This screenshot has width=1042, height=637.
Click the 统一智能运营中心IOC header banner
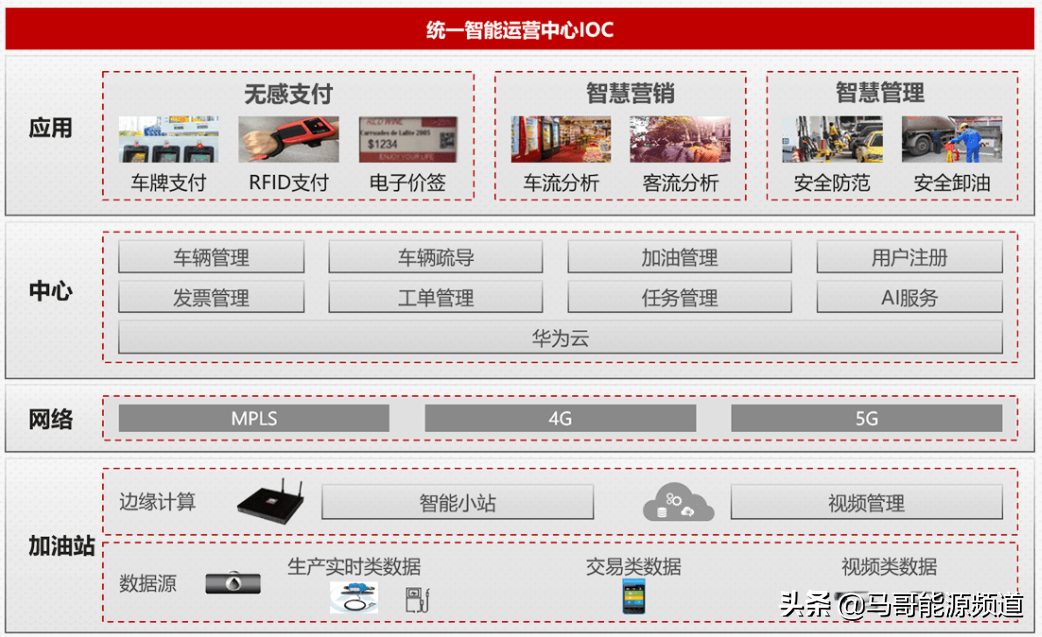521,30
